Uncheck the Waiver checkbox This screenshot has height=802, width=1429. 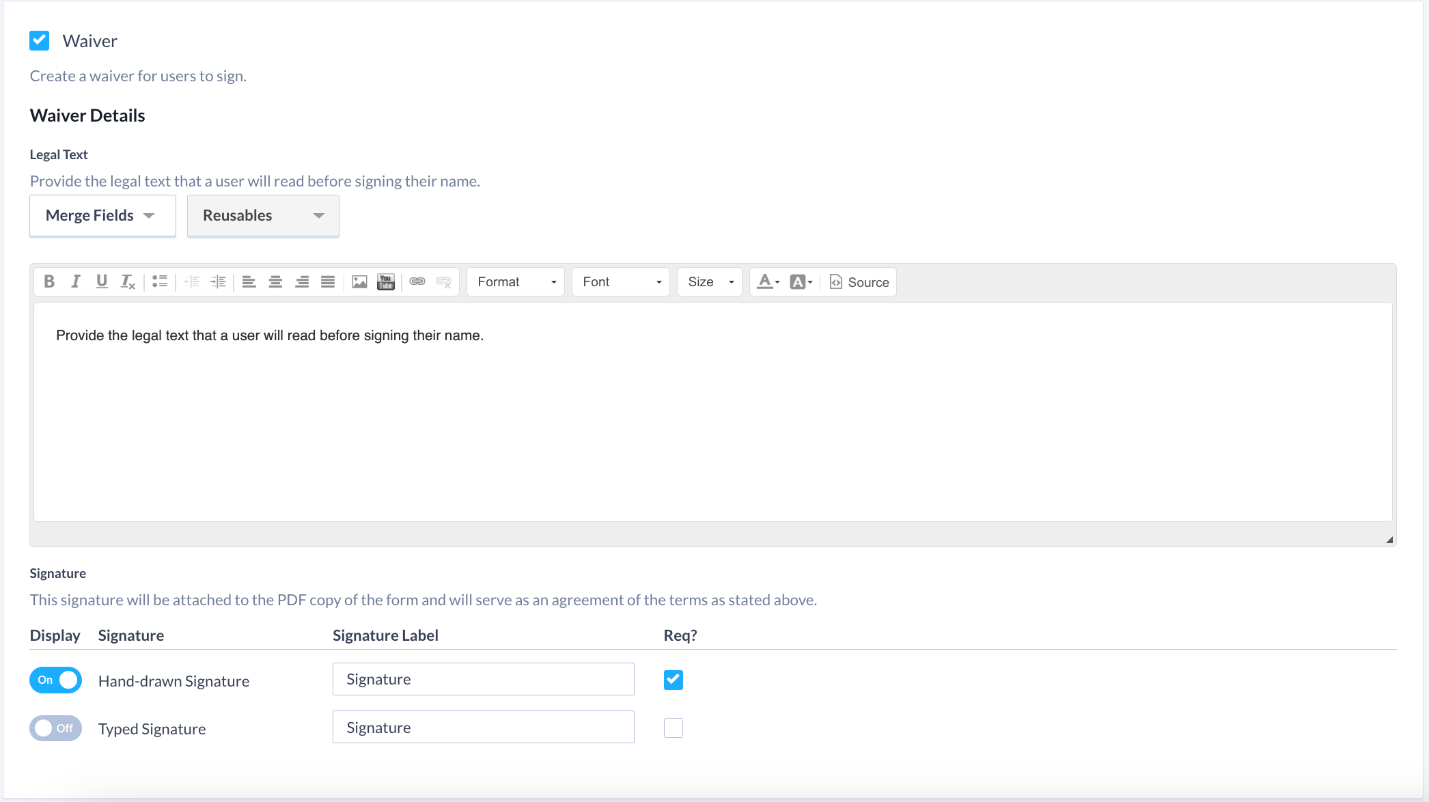[x=39, y=40]
